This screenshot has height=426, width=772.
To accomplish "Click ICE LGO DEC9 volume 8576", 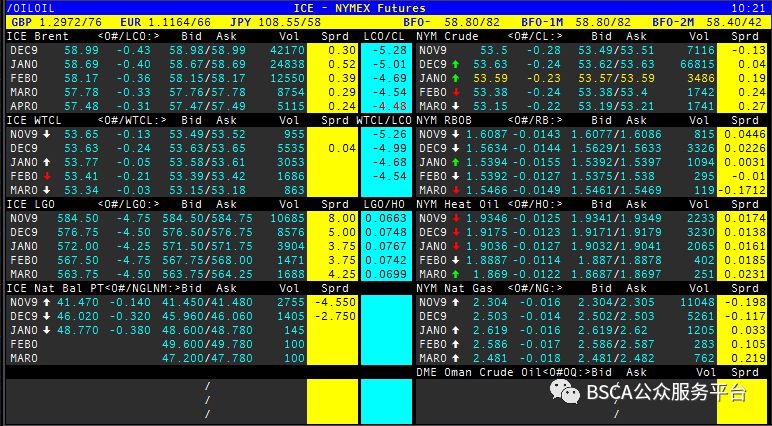I will click(x=290, y=232).
